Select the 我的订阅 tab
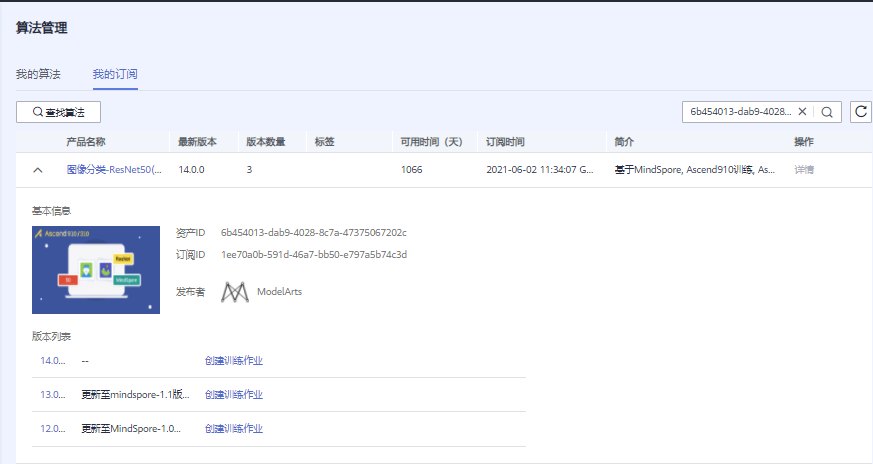Image resolution: width=873 pixels, height=464 pixels. [115, 75]
